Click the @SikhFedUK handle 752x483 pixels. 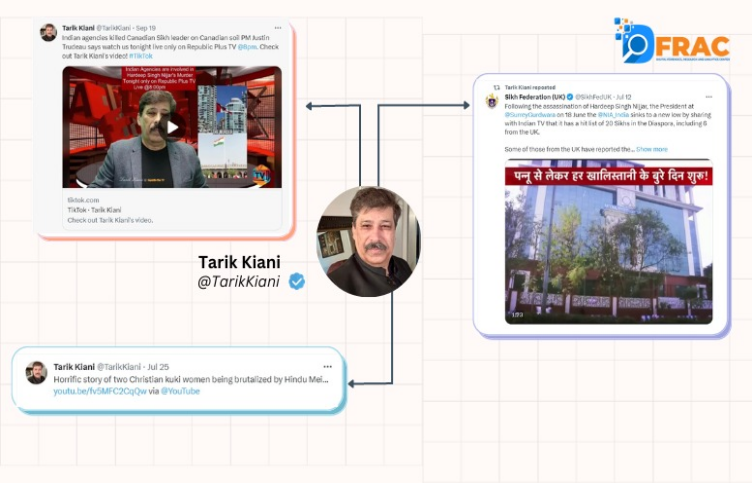(x=593, y=97)
